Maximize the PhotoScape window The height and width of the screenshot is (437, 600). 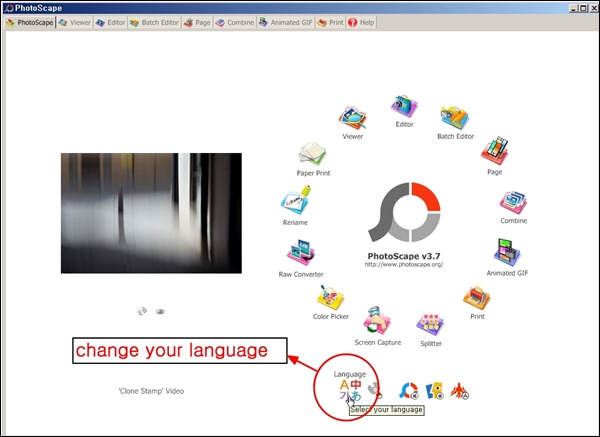click(582, 8)
